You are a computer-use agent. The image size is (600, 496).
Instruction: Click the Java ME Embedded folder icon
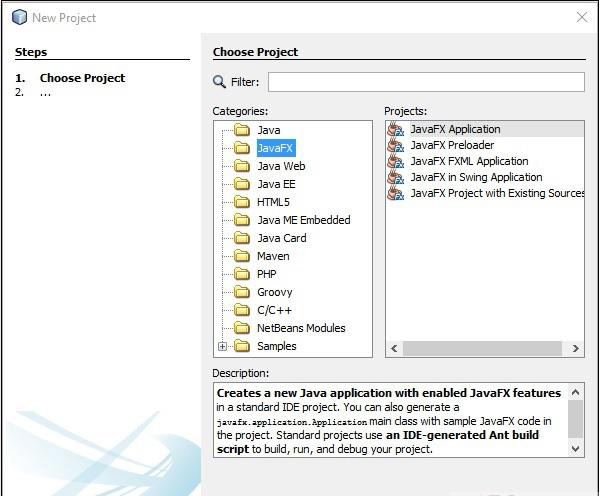tap(242, 220)
